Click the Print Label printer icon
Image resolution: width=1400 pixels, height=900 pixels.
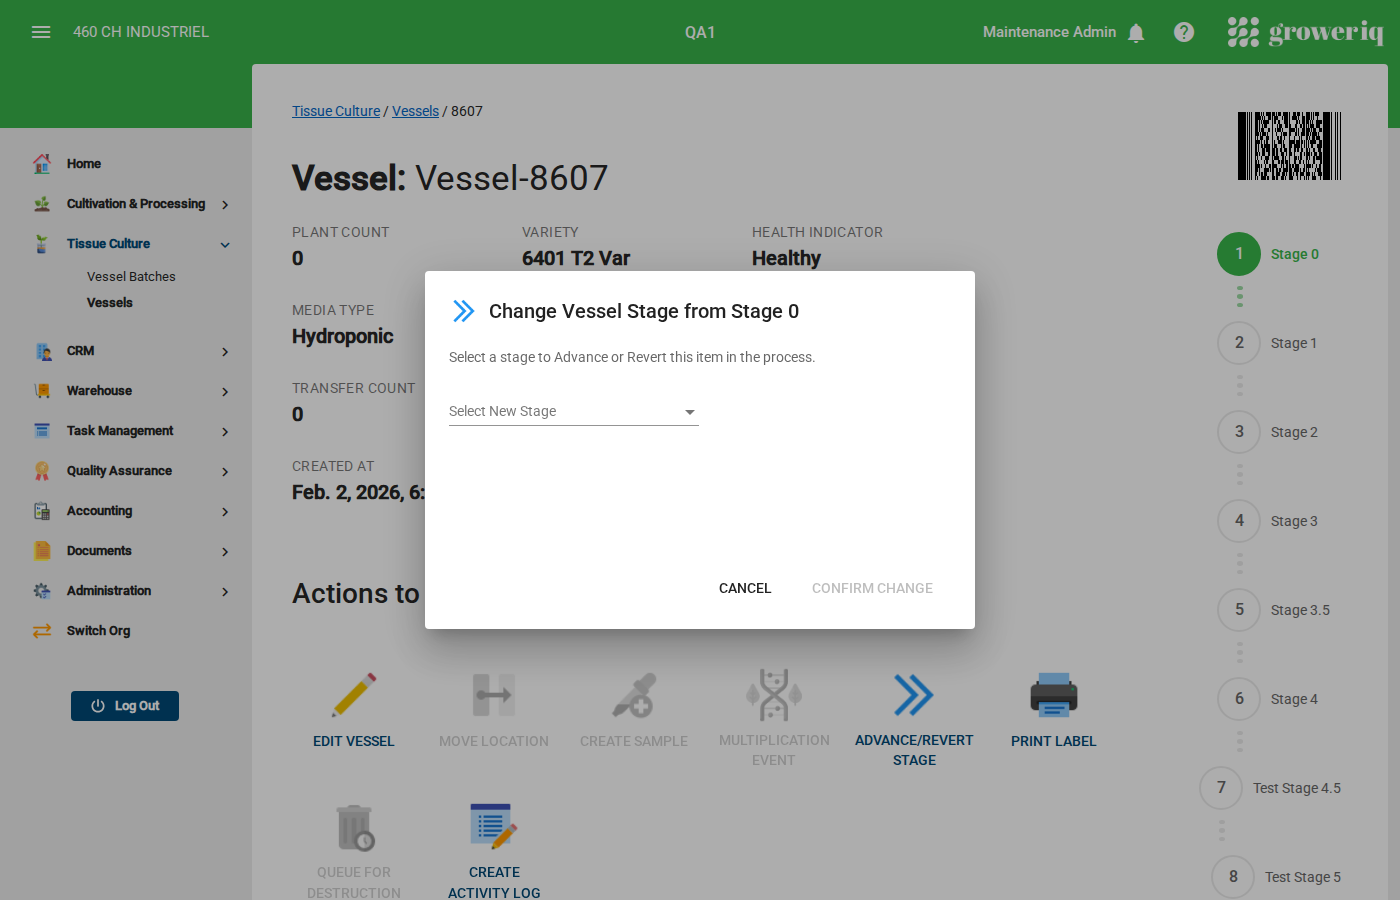1053,694
